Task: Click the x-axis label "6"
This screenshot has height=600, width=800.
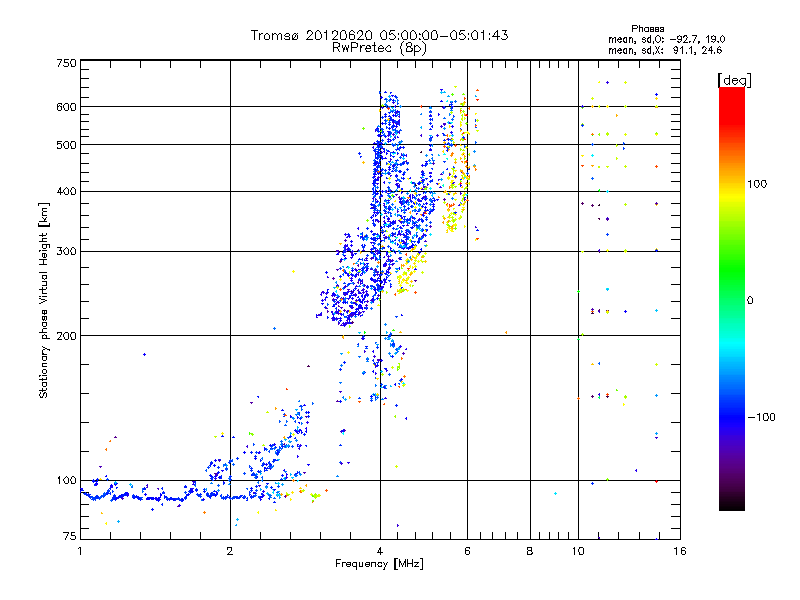Action: click(467, 551)
